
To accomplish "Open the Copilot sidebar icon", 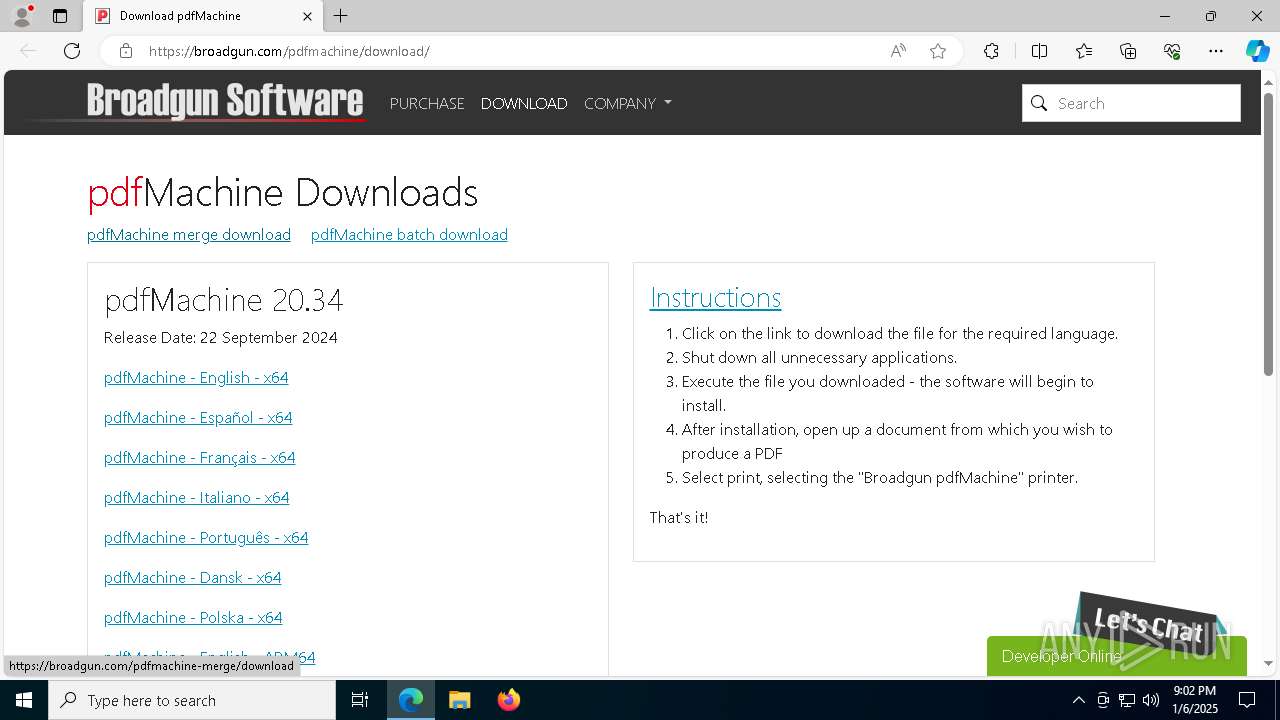I will click(x=1257, y=51).
